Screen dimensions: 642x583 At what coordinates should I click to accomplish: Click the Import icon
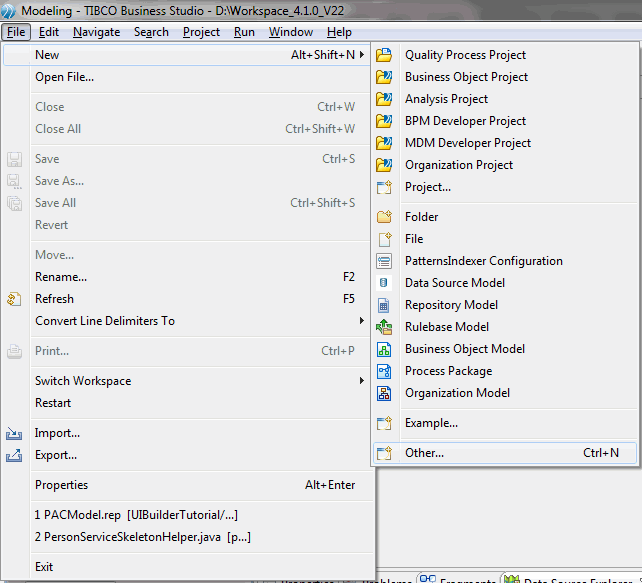click(14, 433)
